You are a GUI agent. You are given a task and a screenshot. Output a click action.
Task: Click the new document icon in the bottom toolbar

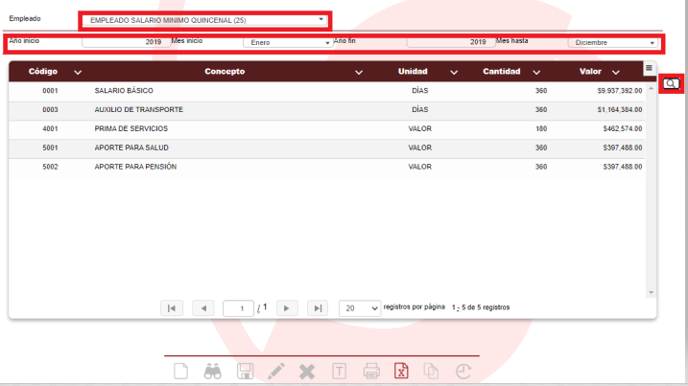click(181, 371)
